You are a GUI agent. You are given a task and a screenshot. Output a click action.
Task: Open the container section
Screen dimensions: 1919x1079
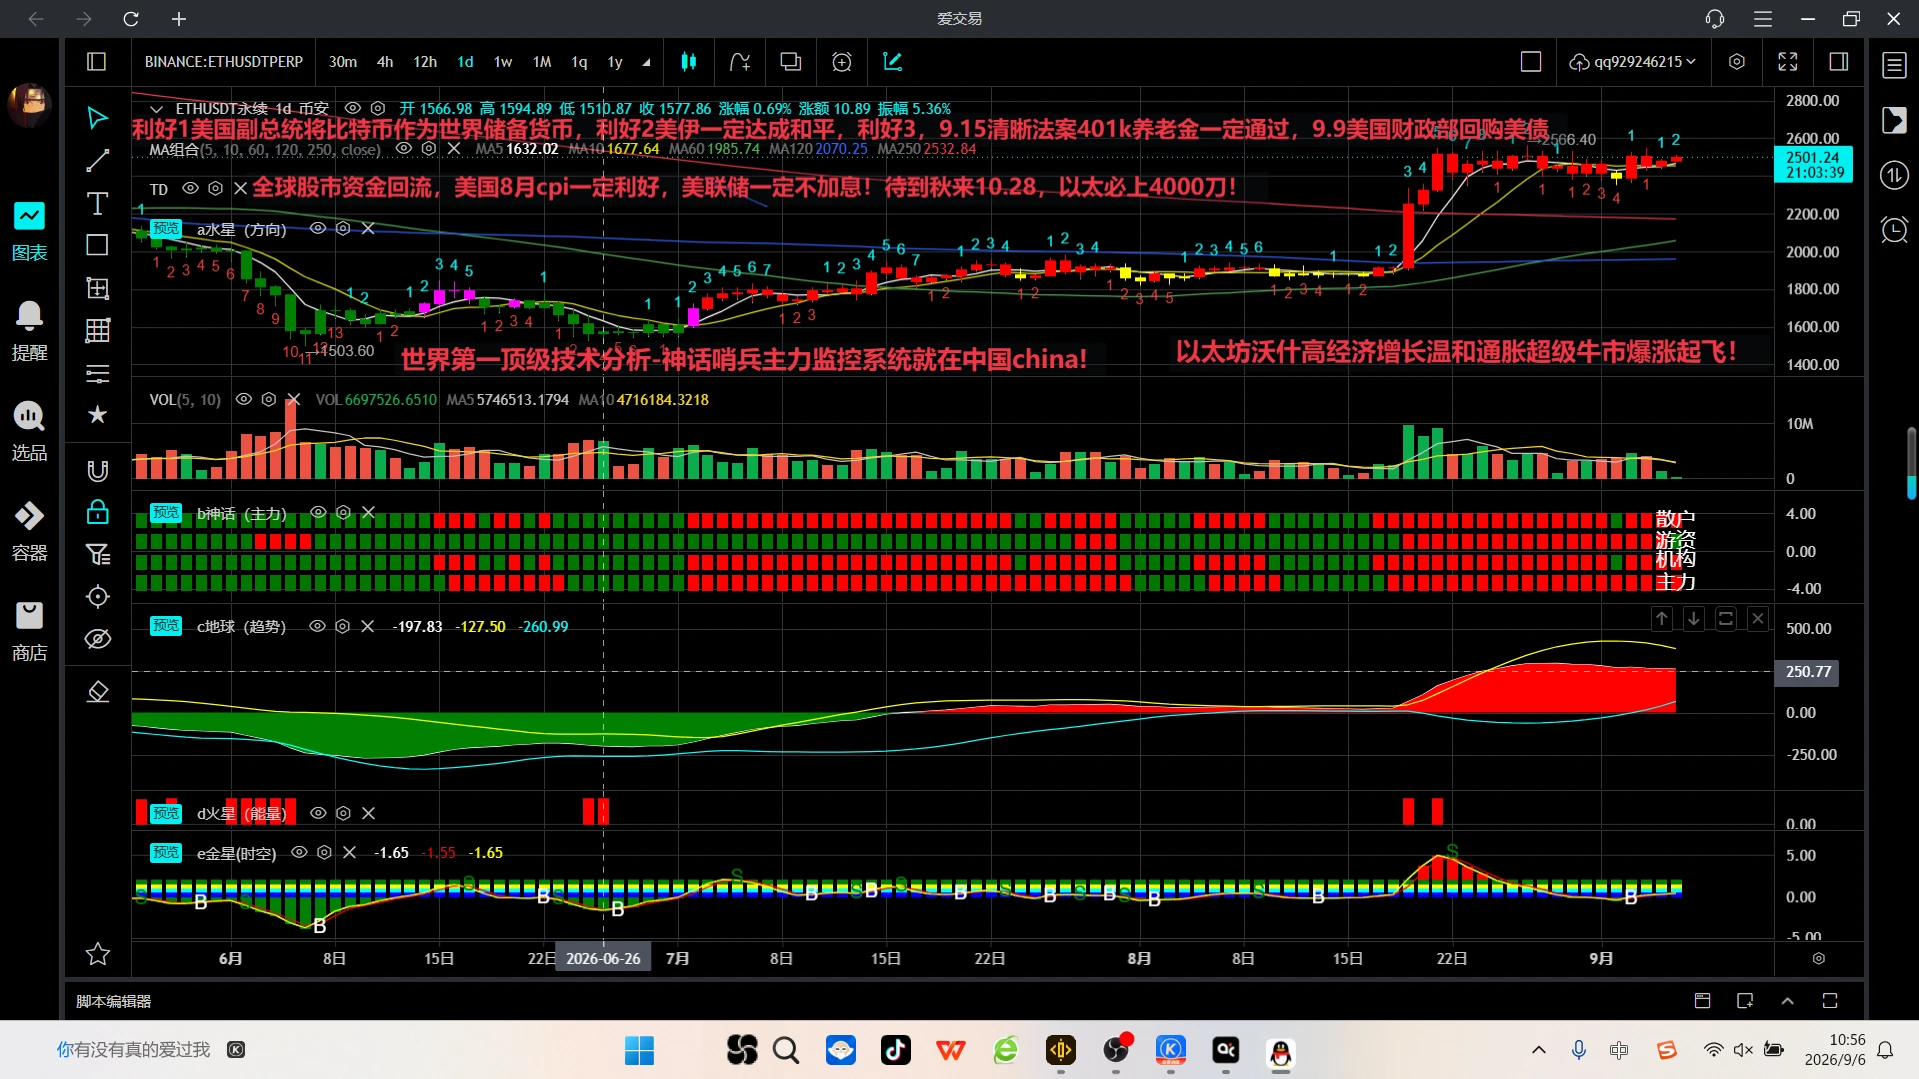(29, 531)
